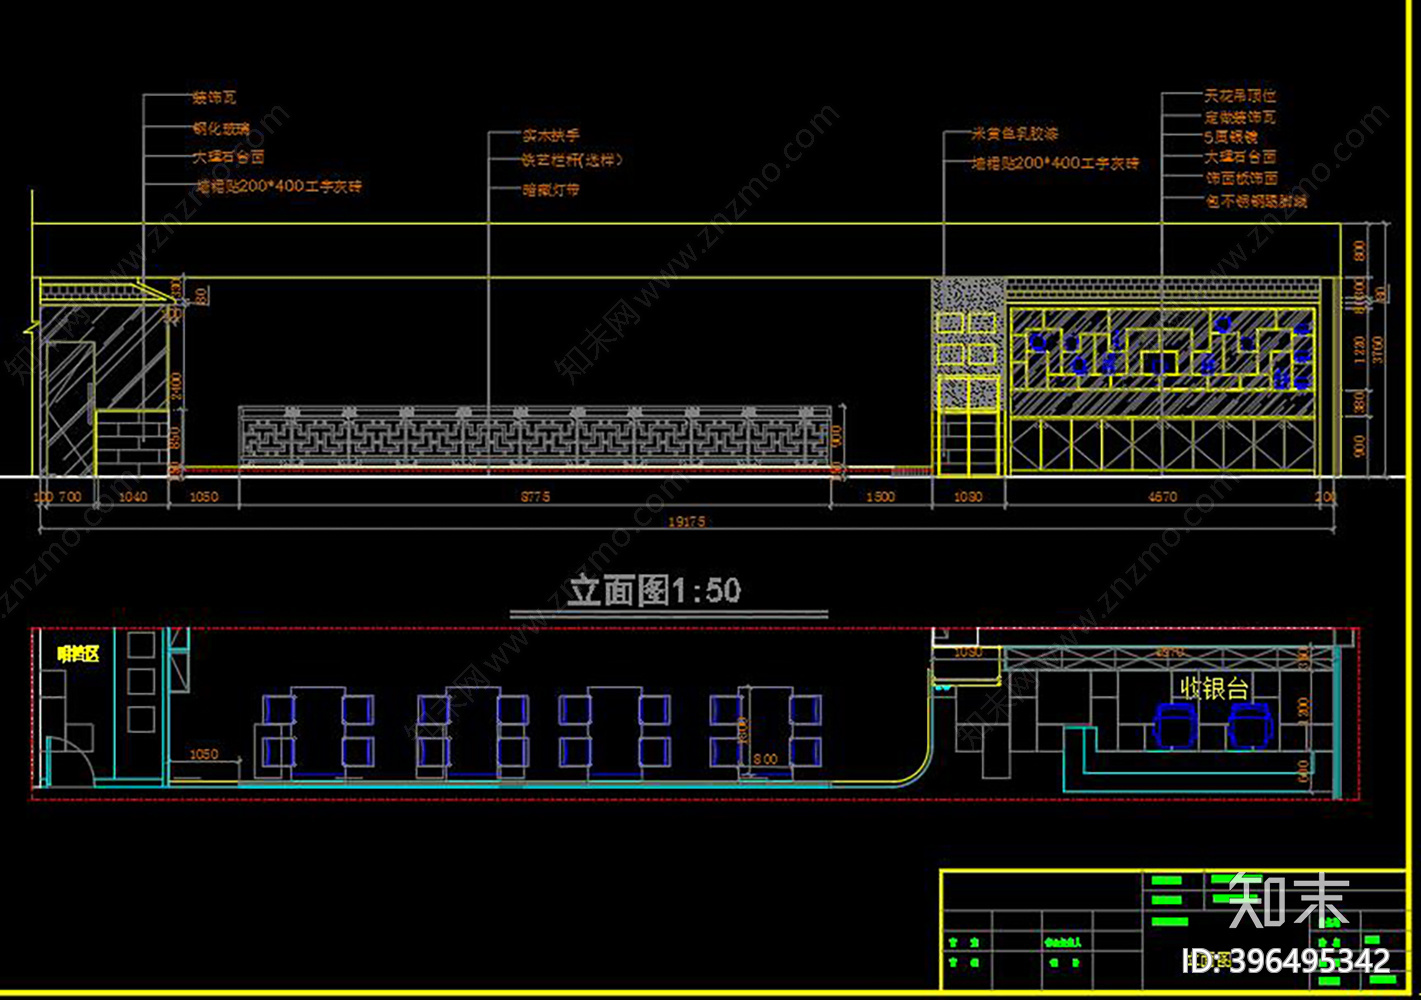This screenshot has width=1421, height=1000.
Task: Select the drawing title 立面图1:50
Action: click(654, 590)
